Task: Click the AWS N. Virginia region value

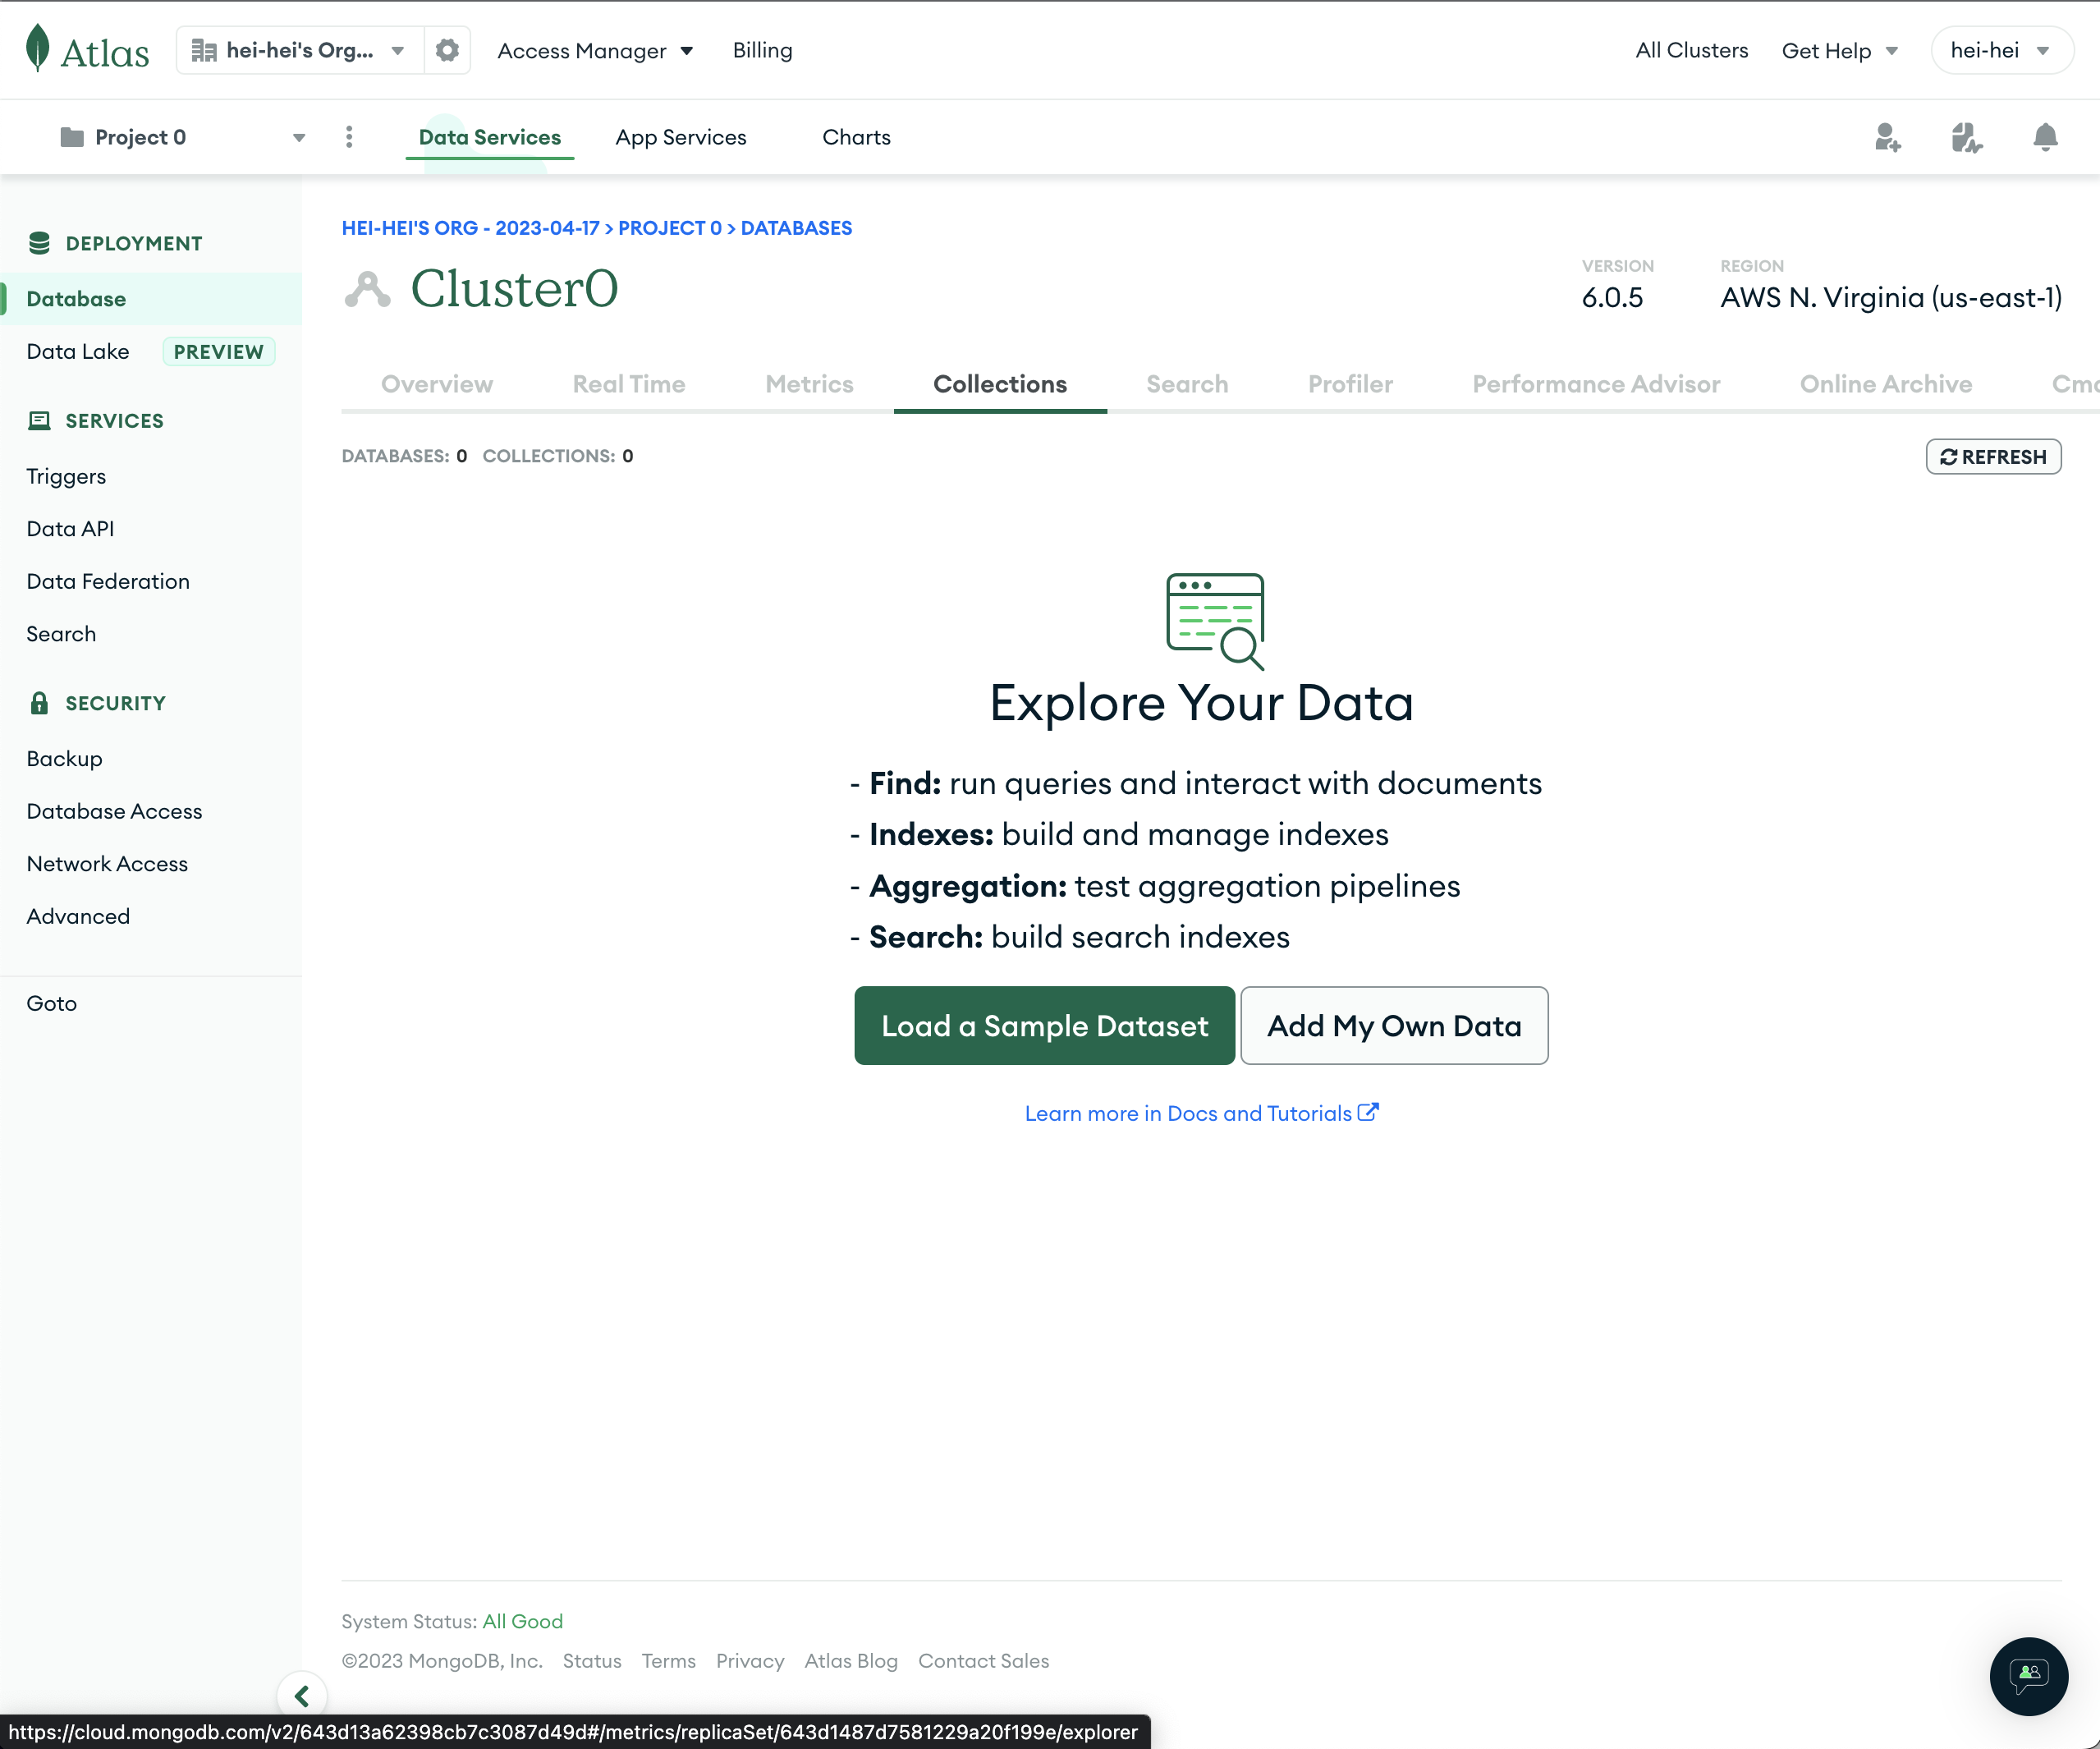Action: point(1891,297)
